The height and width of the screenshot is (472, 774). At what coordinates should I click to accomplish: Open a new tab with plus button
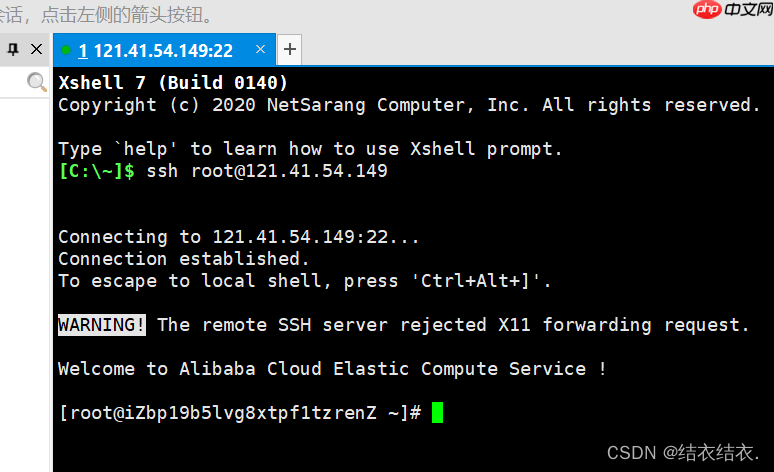tap(289, 49)
